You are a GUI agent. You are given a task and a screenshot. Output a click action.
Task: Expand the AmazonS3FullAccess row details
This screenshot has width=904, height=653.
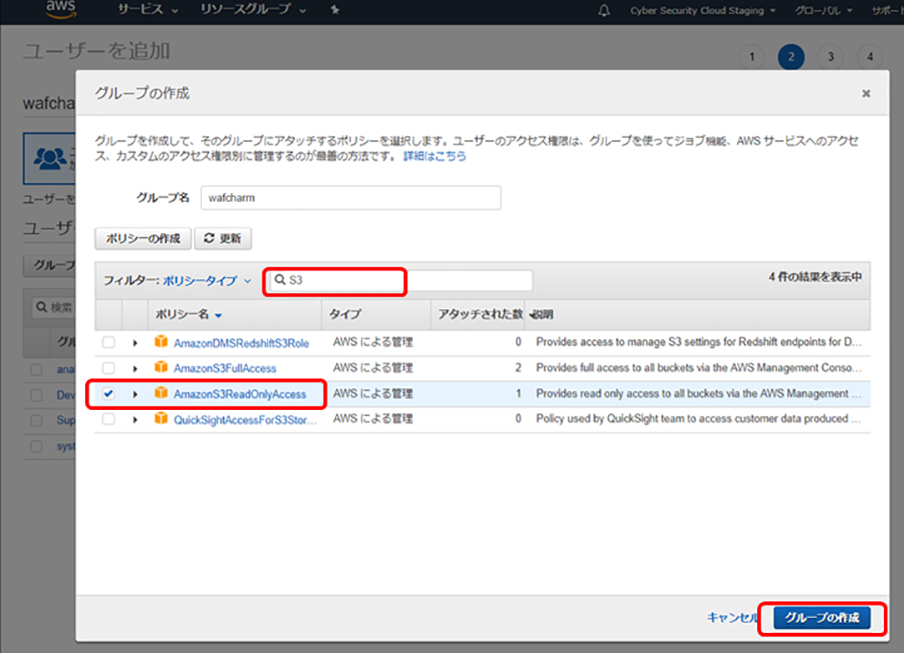click(135, 368)
